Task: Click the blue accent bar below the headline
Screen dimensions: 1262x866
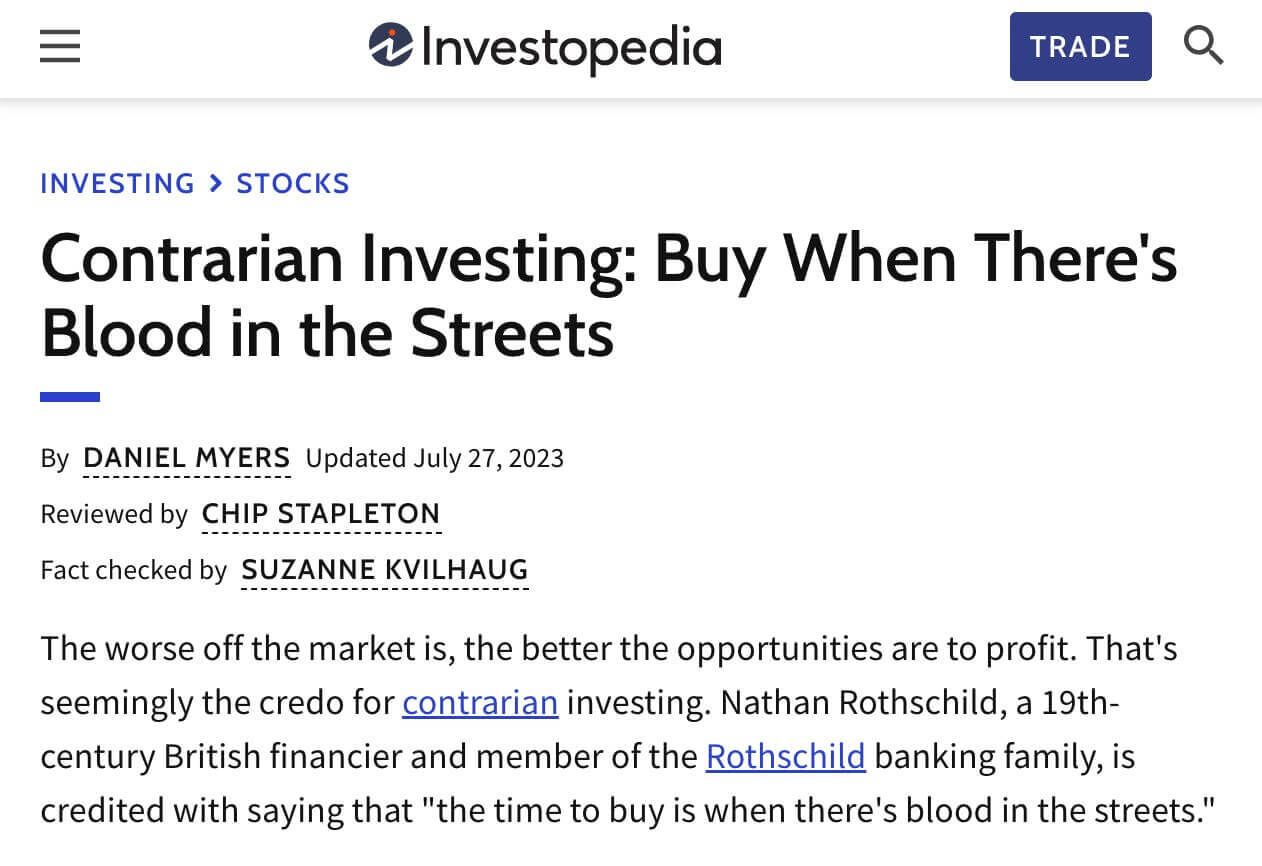Action: 70,397
